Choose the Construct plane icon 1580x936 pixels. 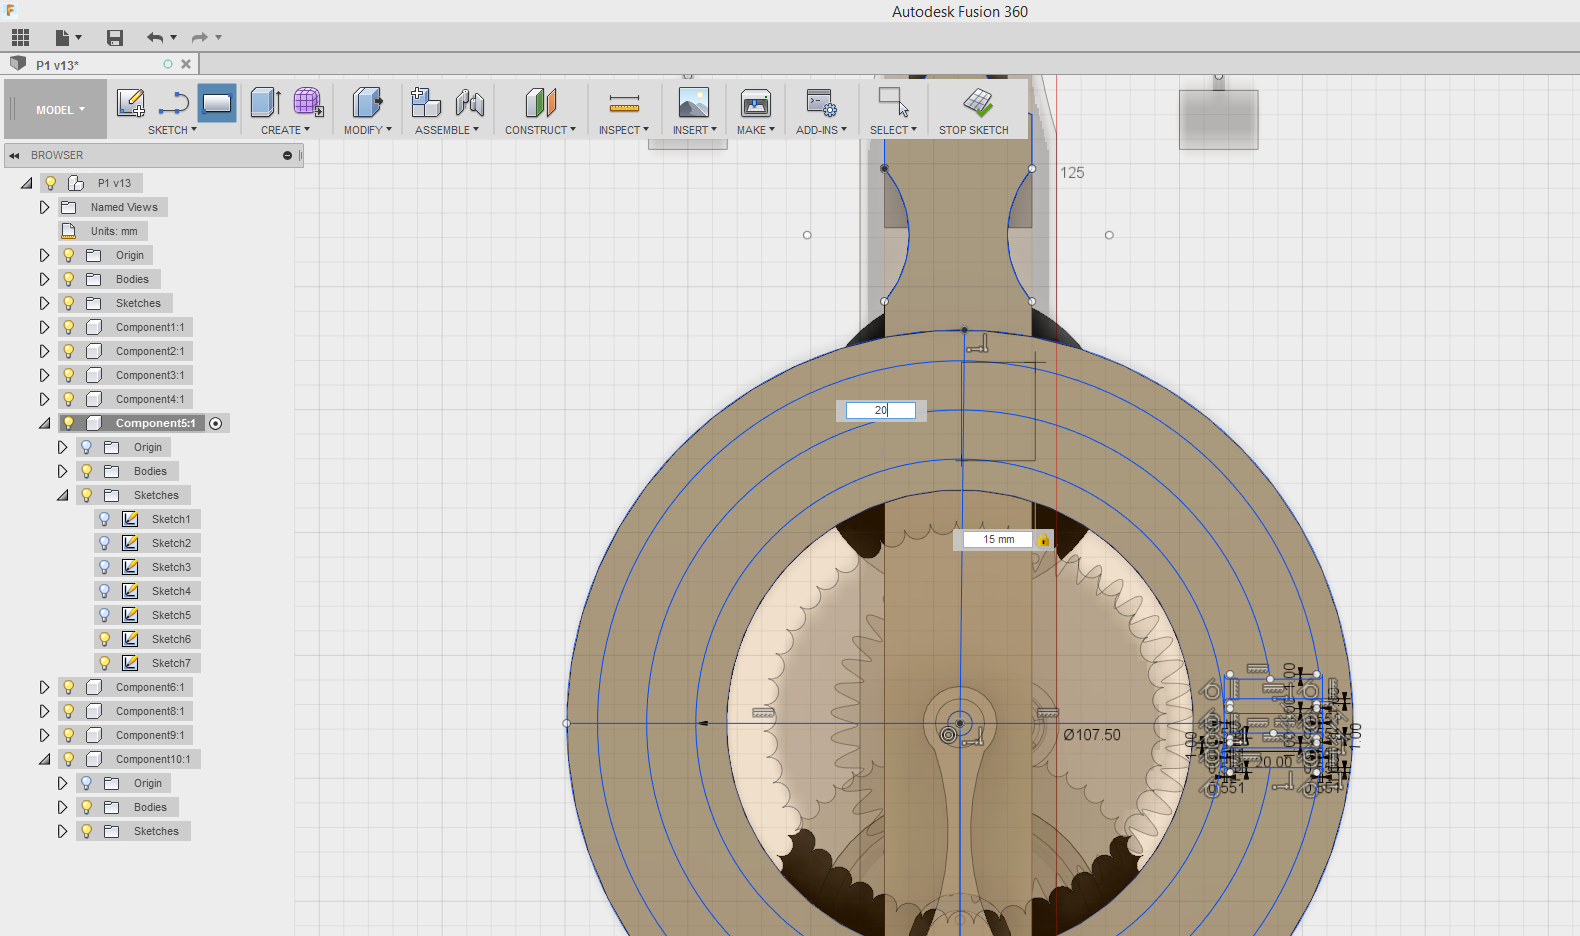pos(540,102)
